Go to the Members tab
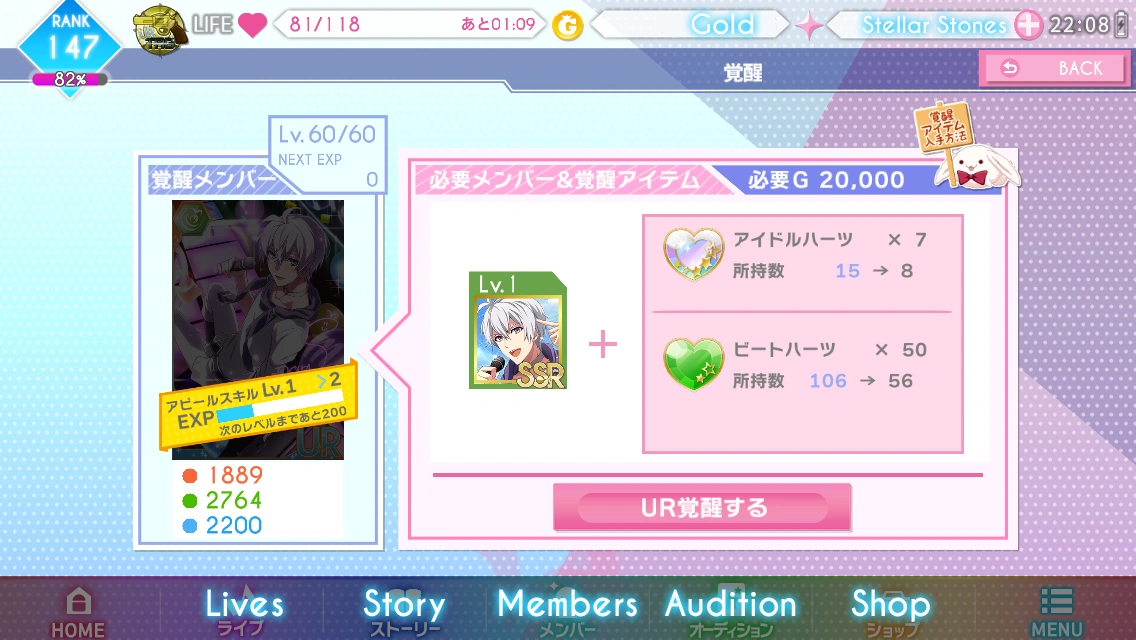The image size is (1136, 640). [x=567, y=610]
